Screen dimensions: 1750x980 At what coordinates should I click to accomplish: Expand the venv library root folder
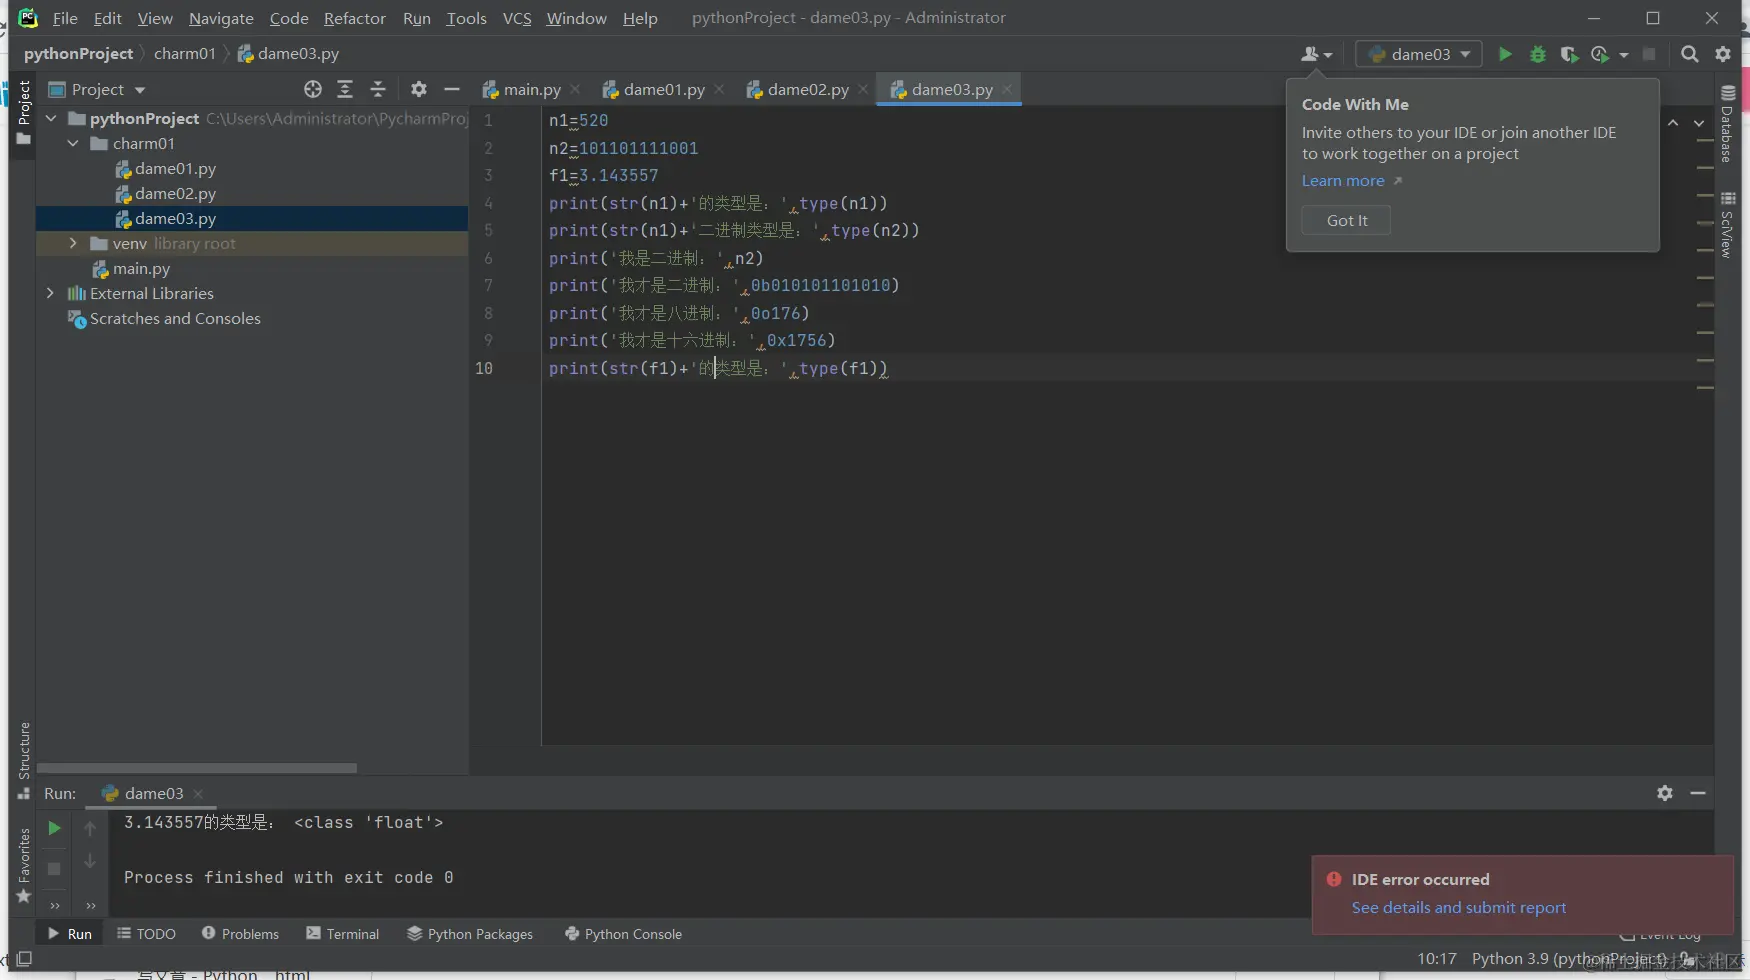click(73, 243)
